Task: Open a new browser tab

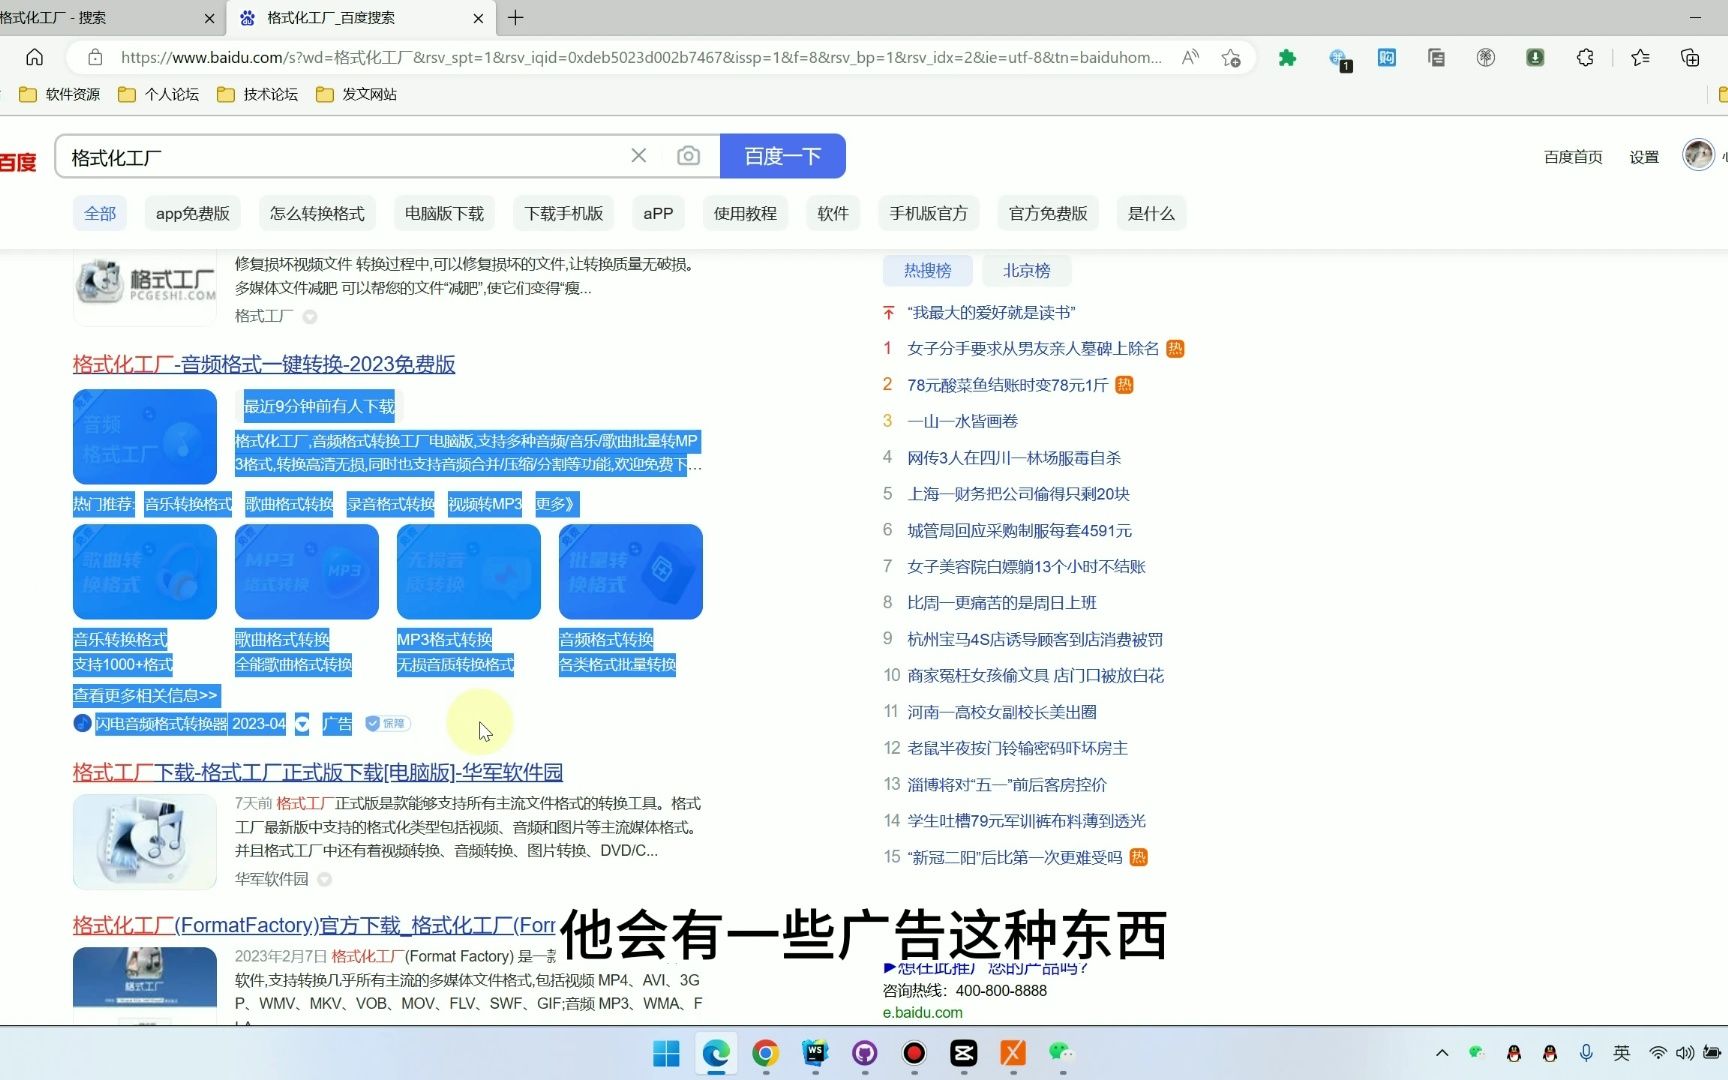Action: click(x=516, y=18)
